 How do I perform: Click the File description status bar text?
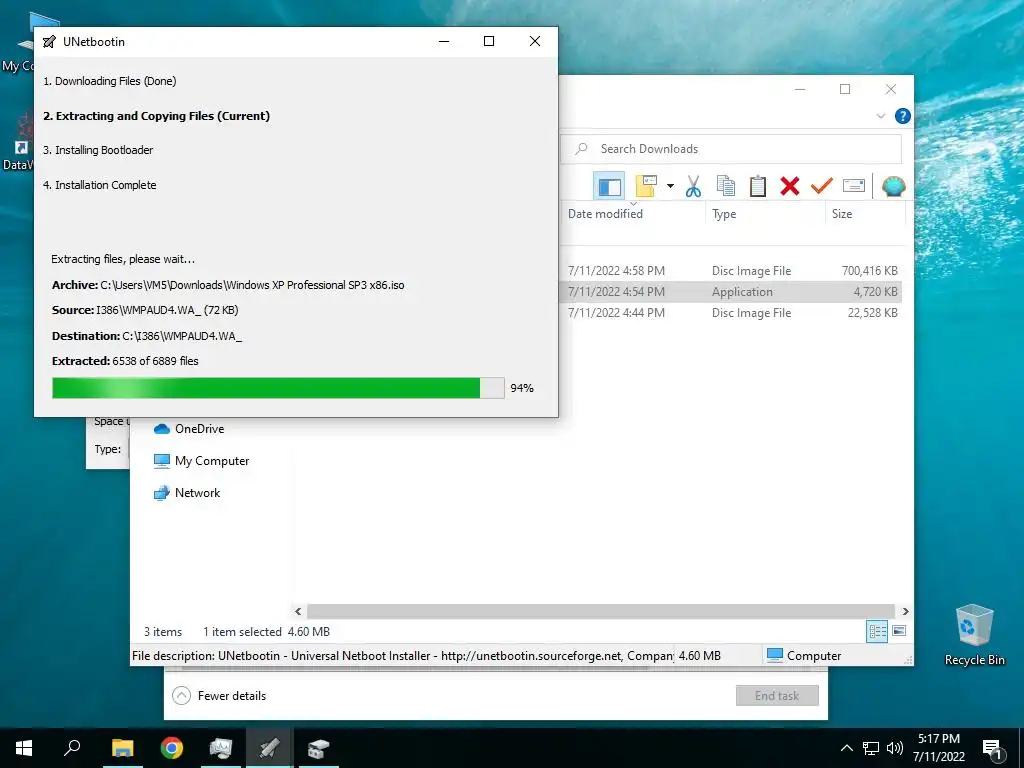402,656
